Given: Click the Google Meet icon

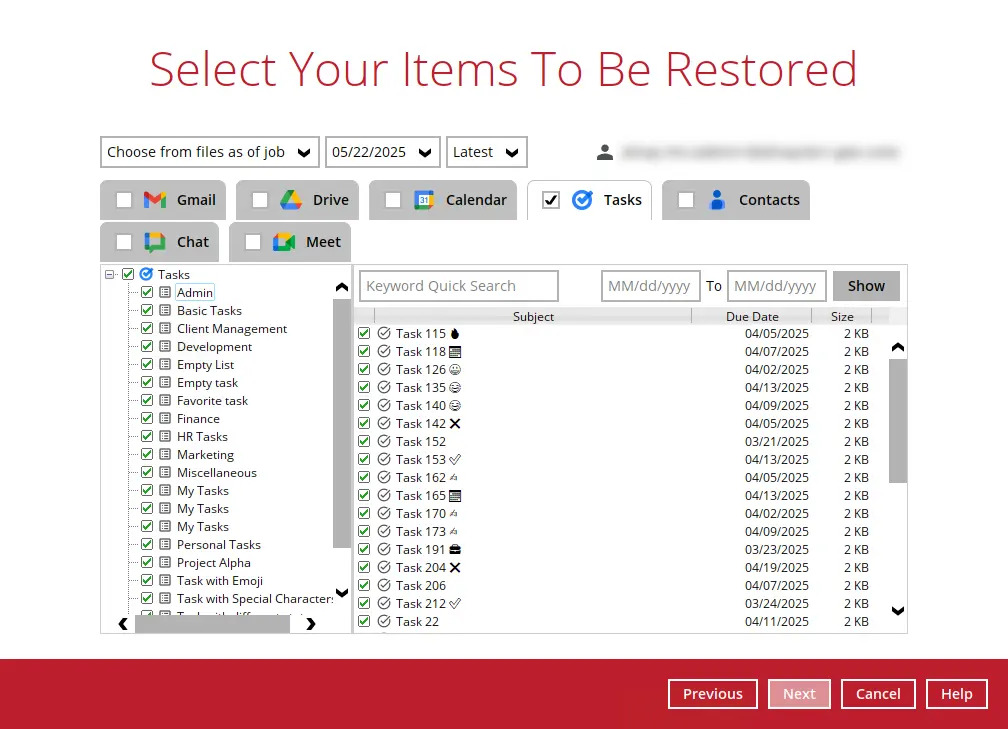Looking at the screenshot, I should click(284, 242).
